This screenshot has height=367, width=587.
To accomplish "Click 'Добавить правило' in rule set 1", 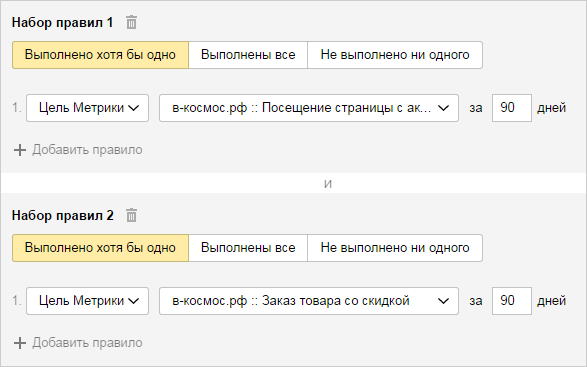I will coord(87,150).
